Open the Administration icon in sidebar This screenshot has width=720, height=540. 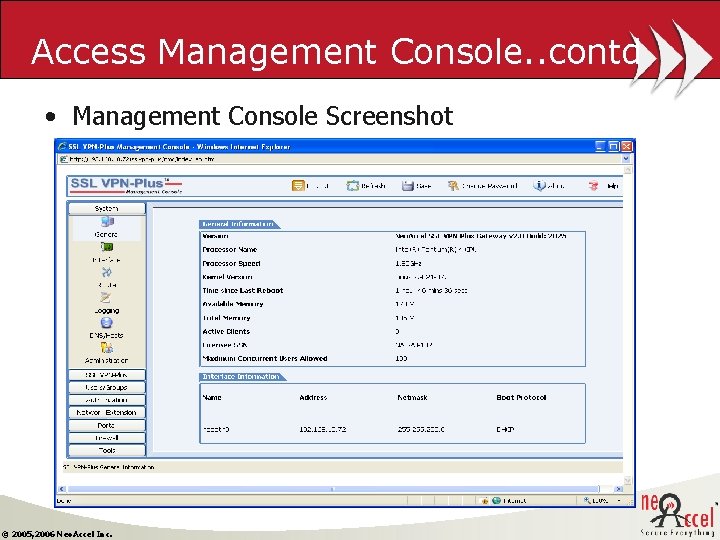coord(107,348)
